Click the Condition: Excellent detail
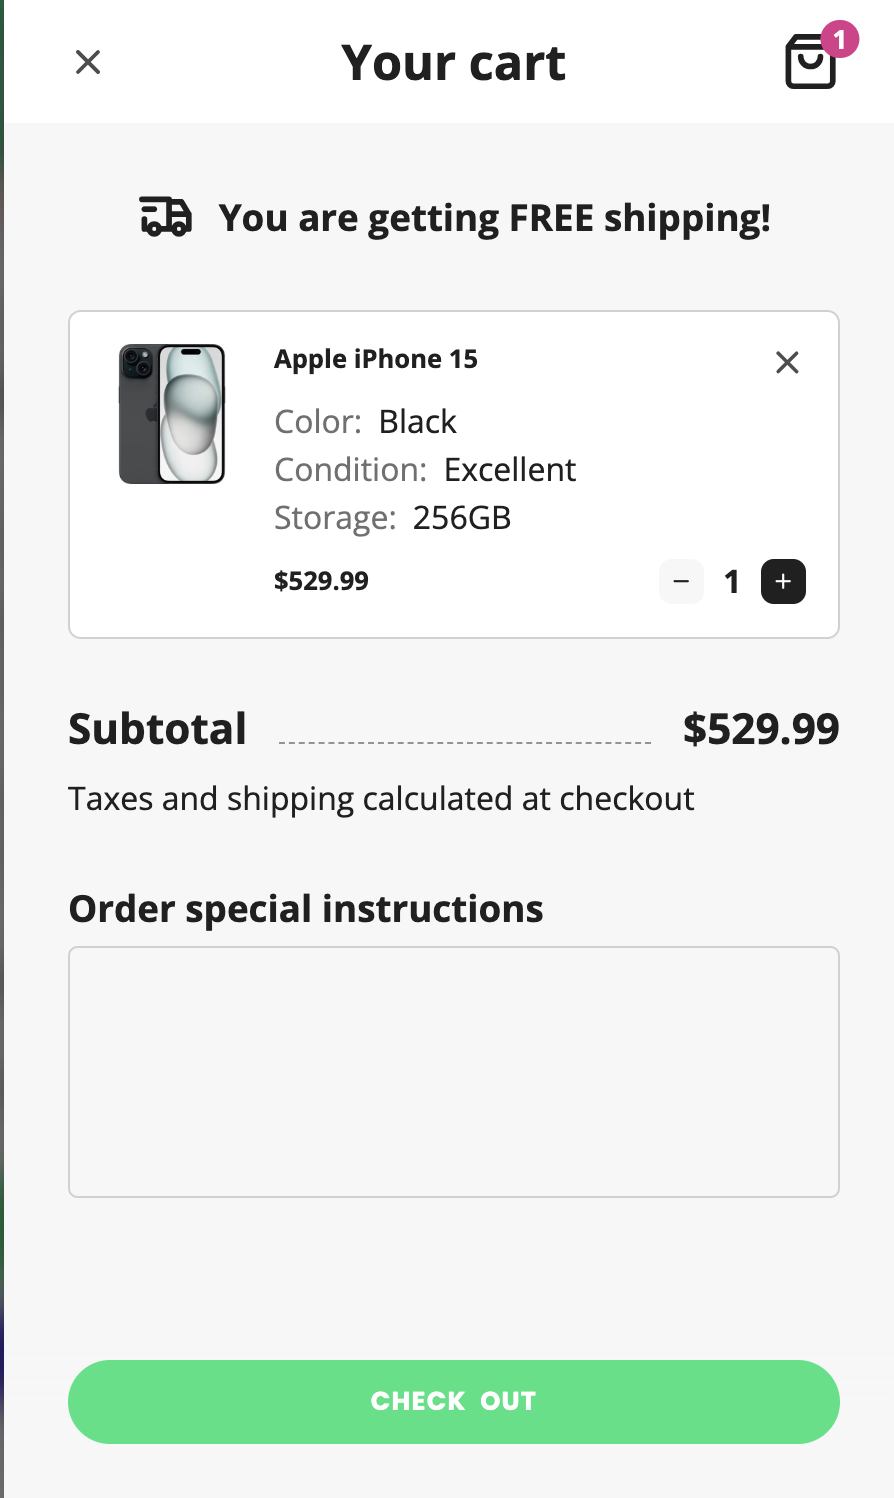The width and height of the screenshot is (894, 1498). (x=425, y=470)
